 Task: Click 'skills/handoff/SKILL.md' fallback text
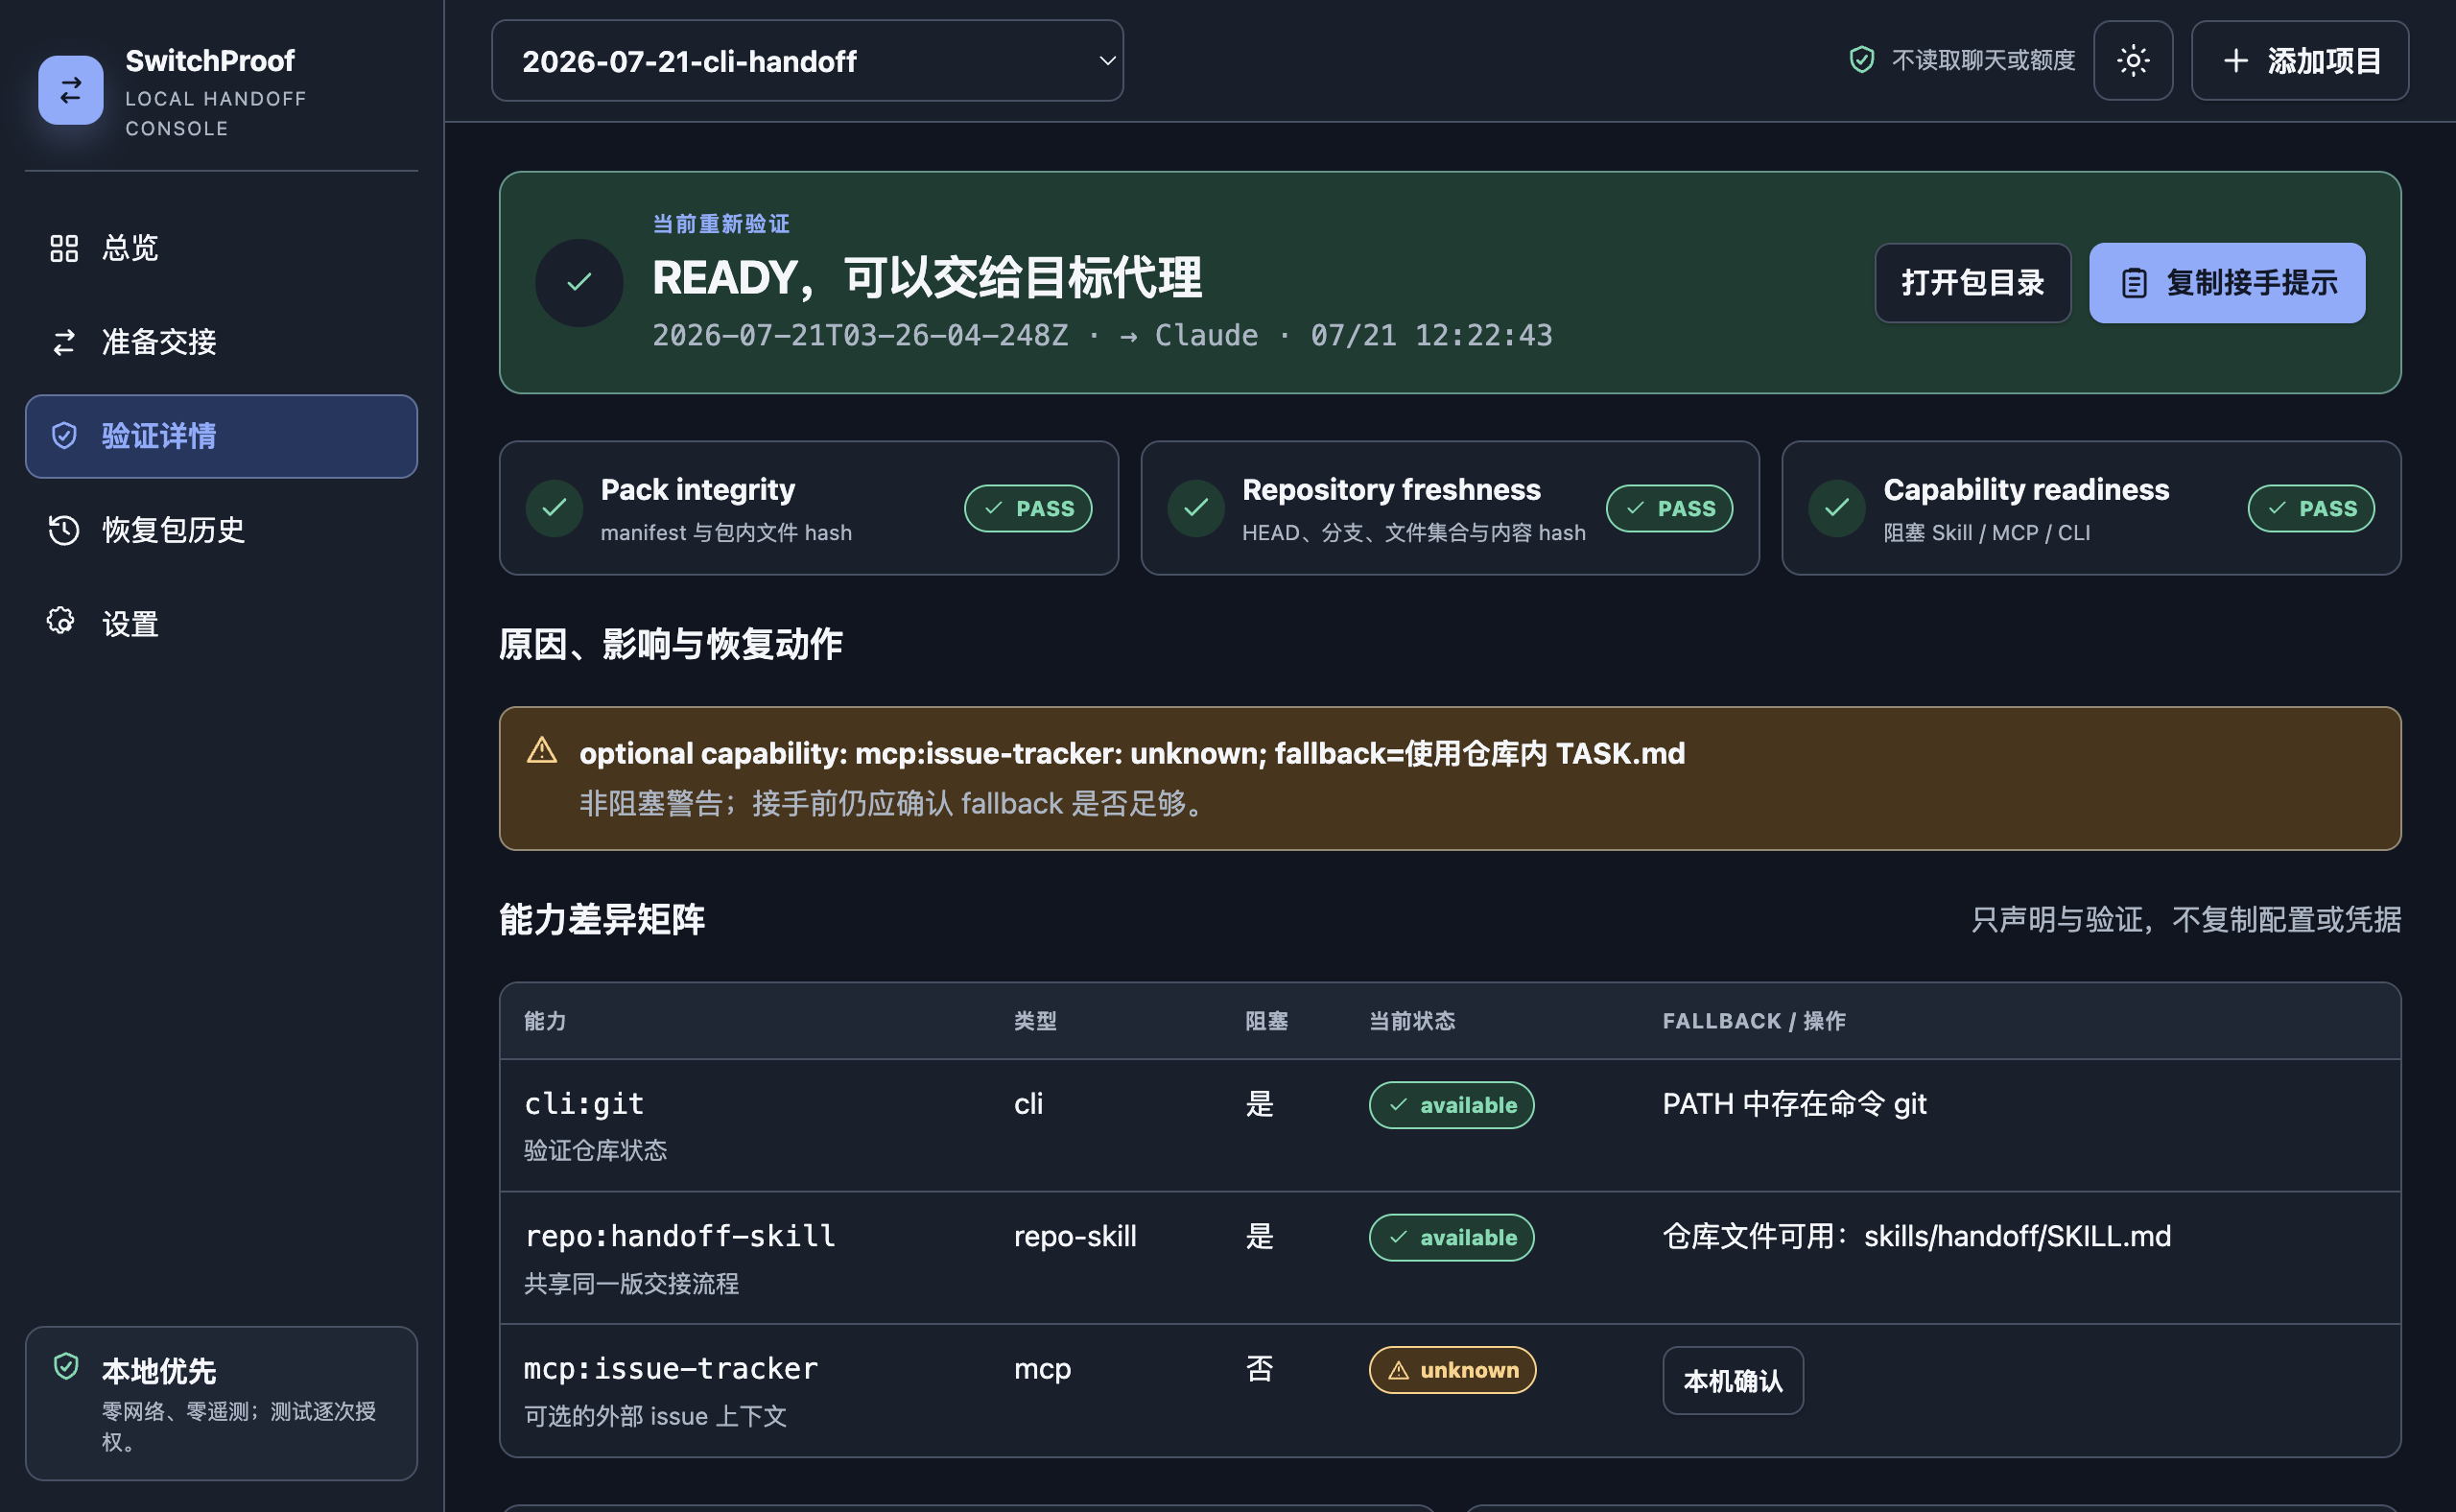pyautogui.click(x=2017, y=1237)
